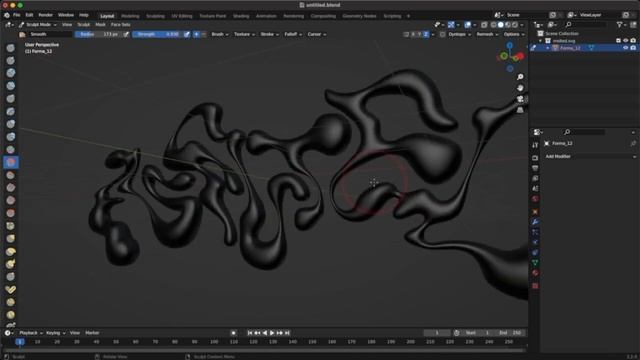
Task: Open the Face Sets menu
Action: [120, 25]
